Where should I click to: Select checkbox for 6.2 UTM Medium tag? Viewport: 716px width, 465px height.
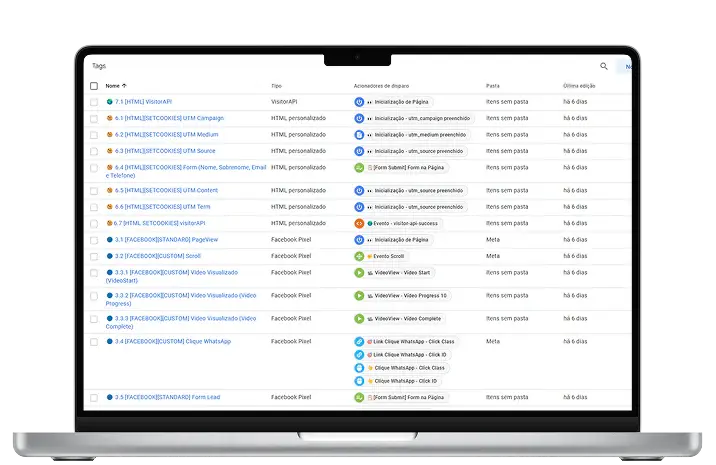94,135
